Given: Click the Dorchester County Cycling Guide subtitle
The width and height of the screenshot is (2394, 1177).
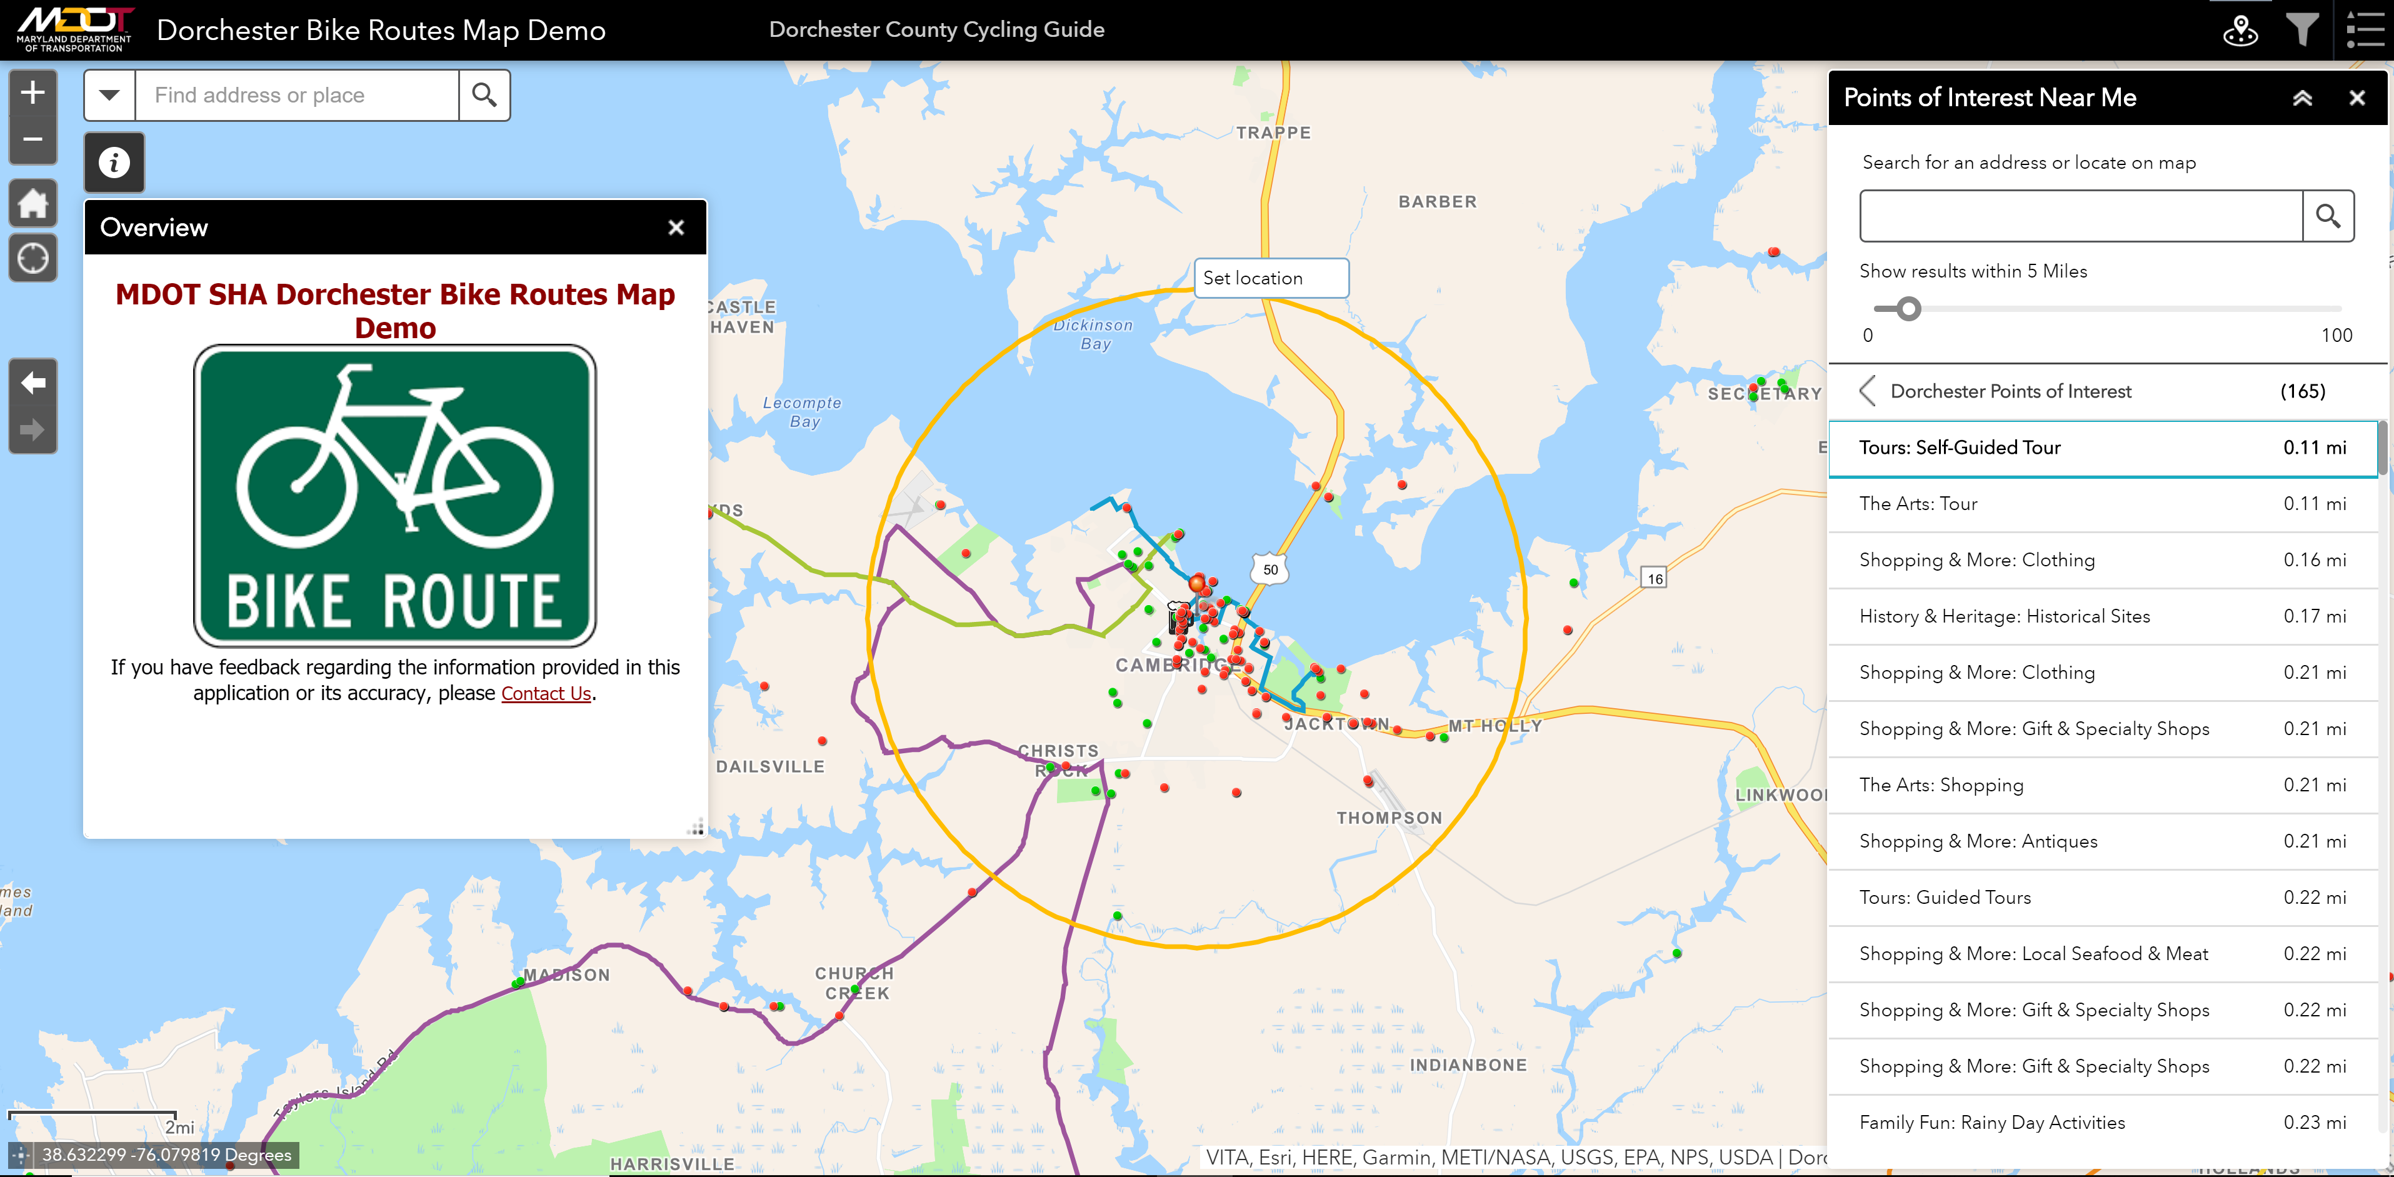Looking at the screenshot, I should click(x=937, y=30).
